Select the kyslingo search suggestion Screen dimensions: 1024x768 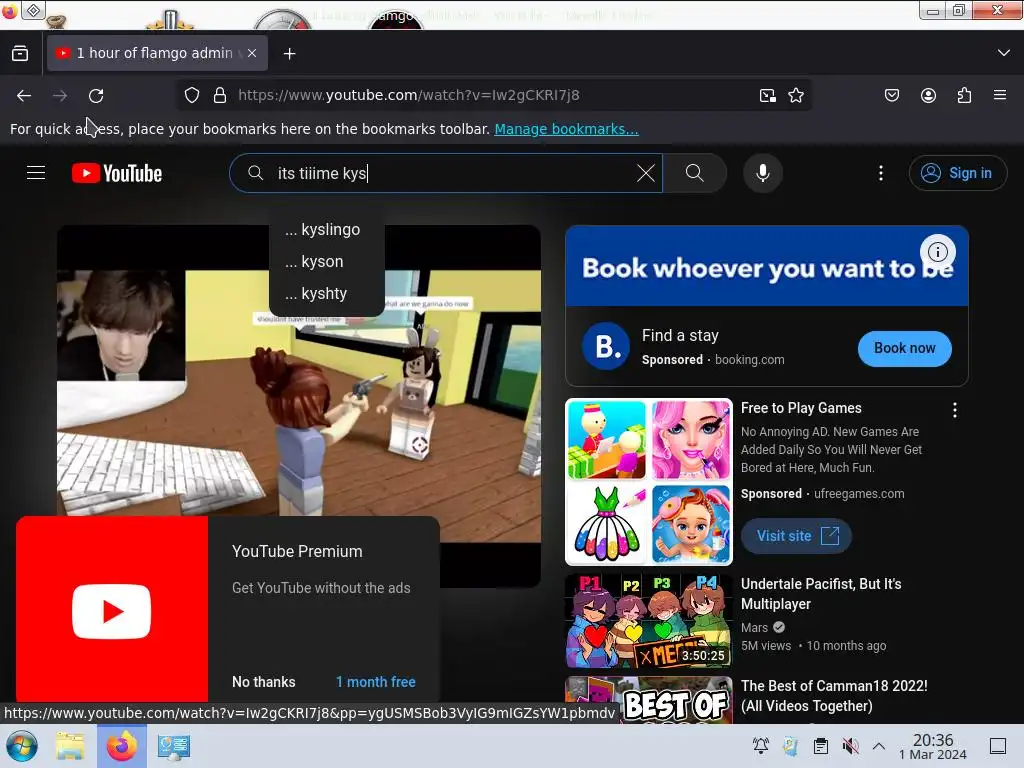[x=327, y=229]
